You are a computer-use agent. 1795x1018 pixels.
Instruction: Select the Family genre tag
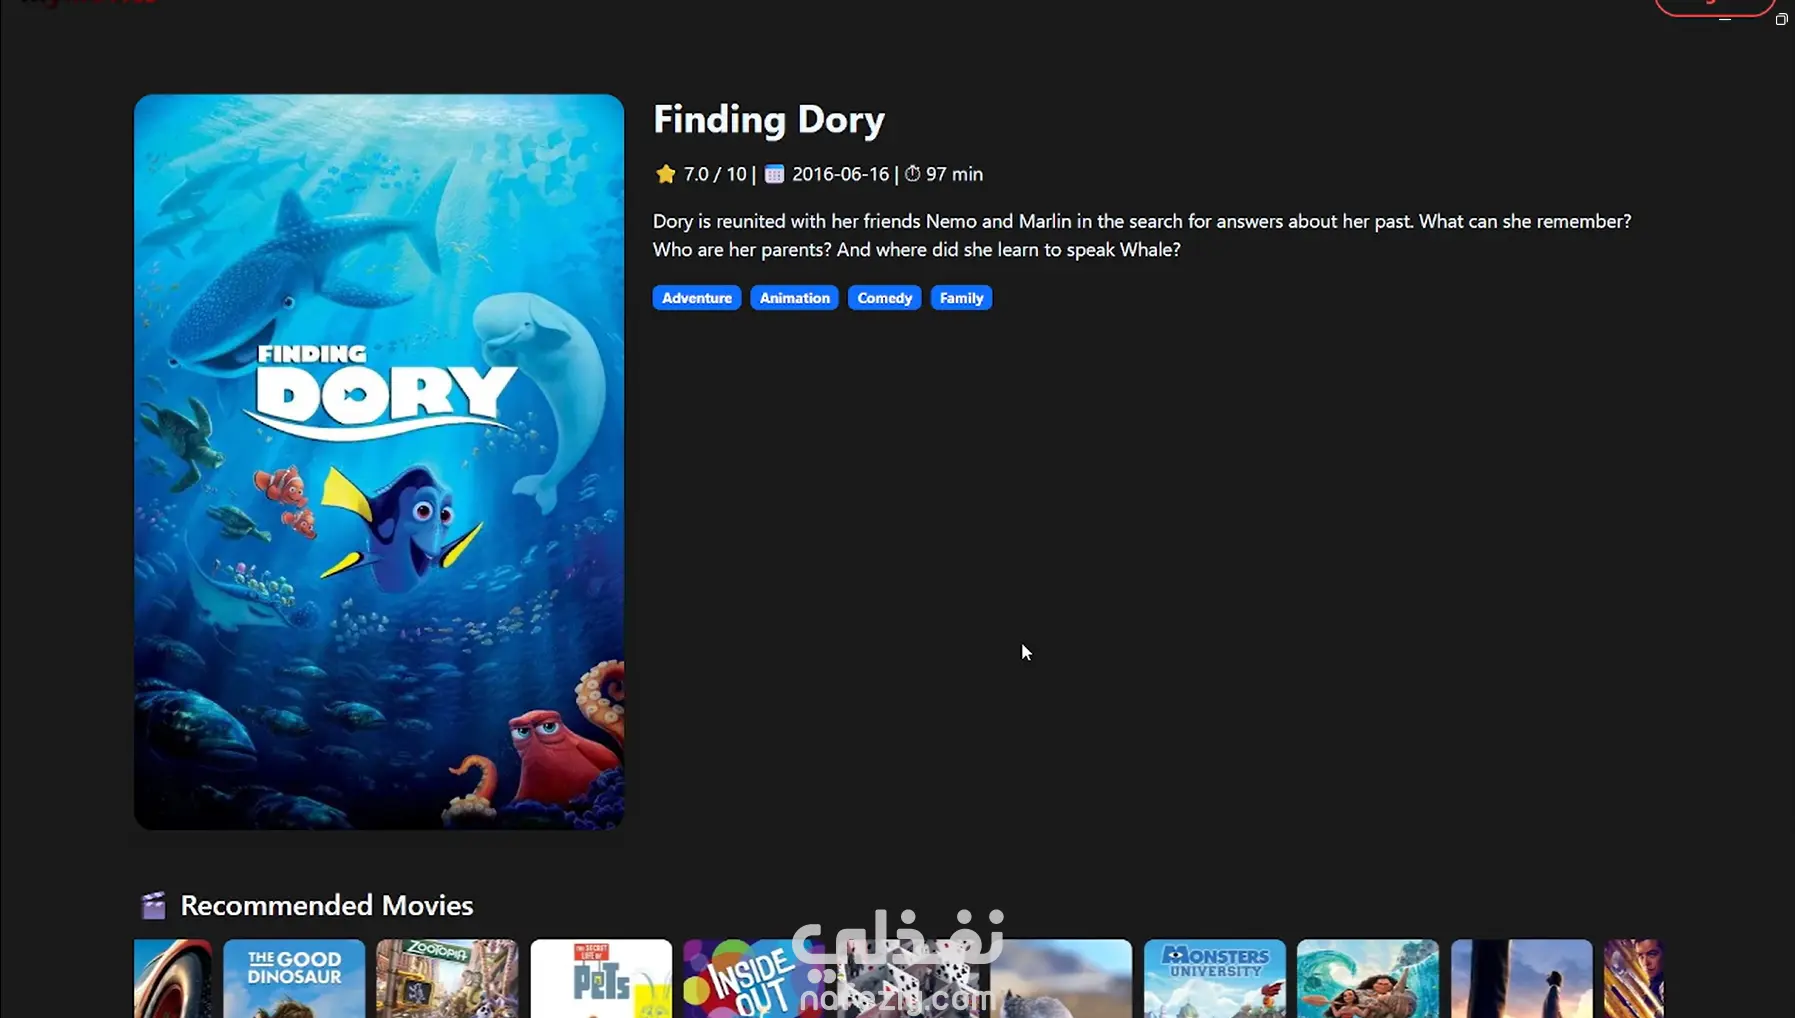pyautogui.click(x=961, y=298)
